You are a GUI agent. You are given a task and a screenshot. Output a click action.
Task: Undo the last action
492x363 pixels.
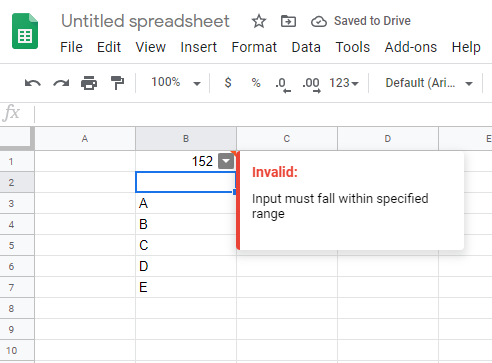(x=33, y=83)
